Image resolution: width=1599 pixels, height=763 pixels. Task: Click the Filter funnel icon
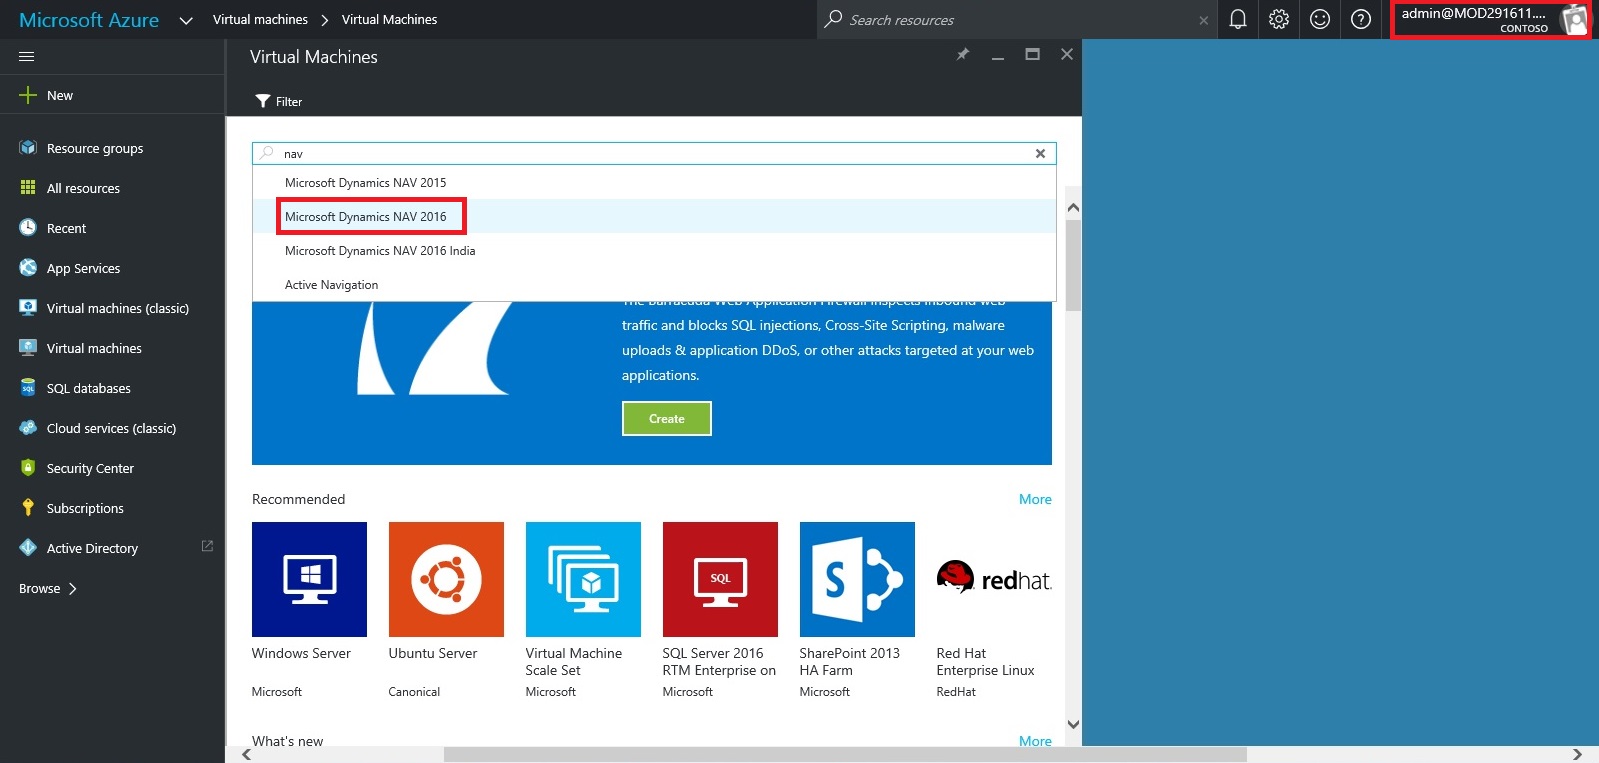click(263, 101)
